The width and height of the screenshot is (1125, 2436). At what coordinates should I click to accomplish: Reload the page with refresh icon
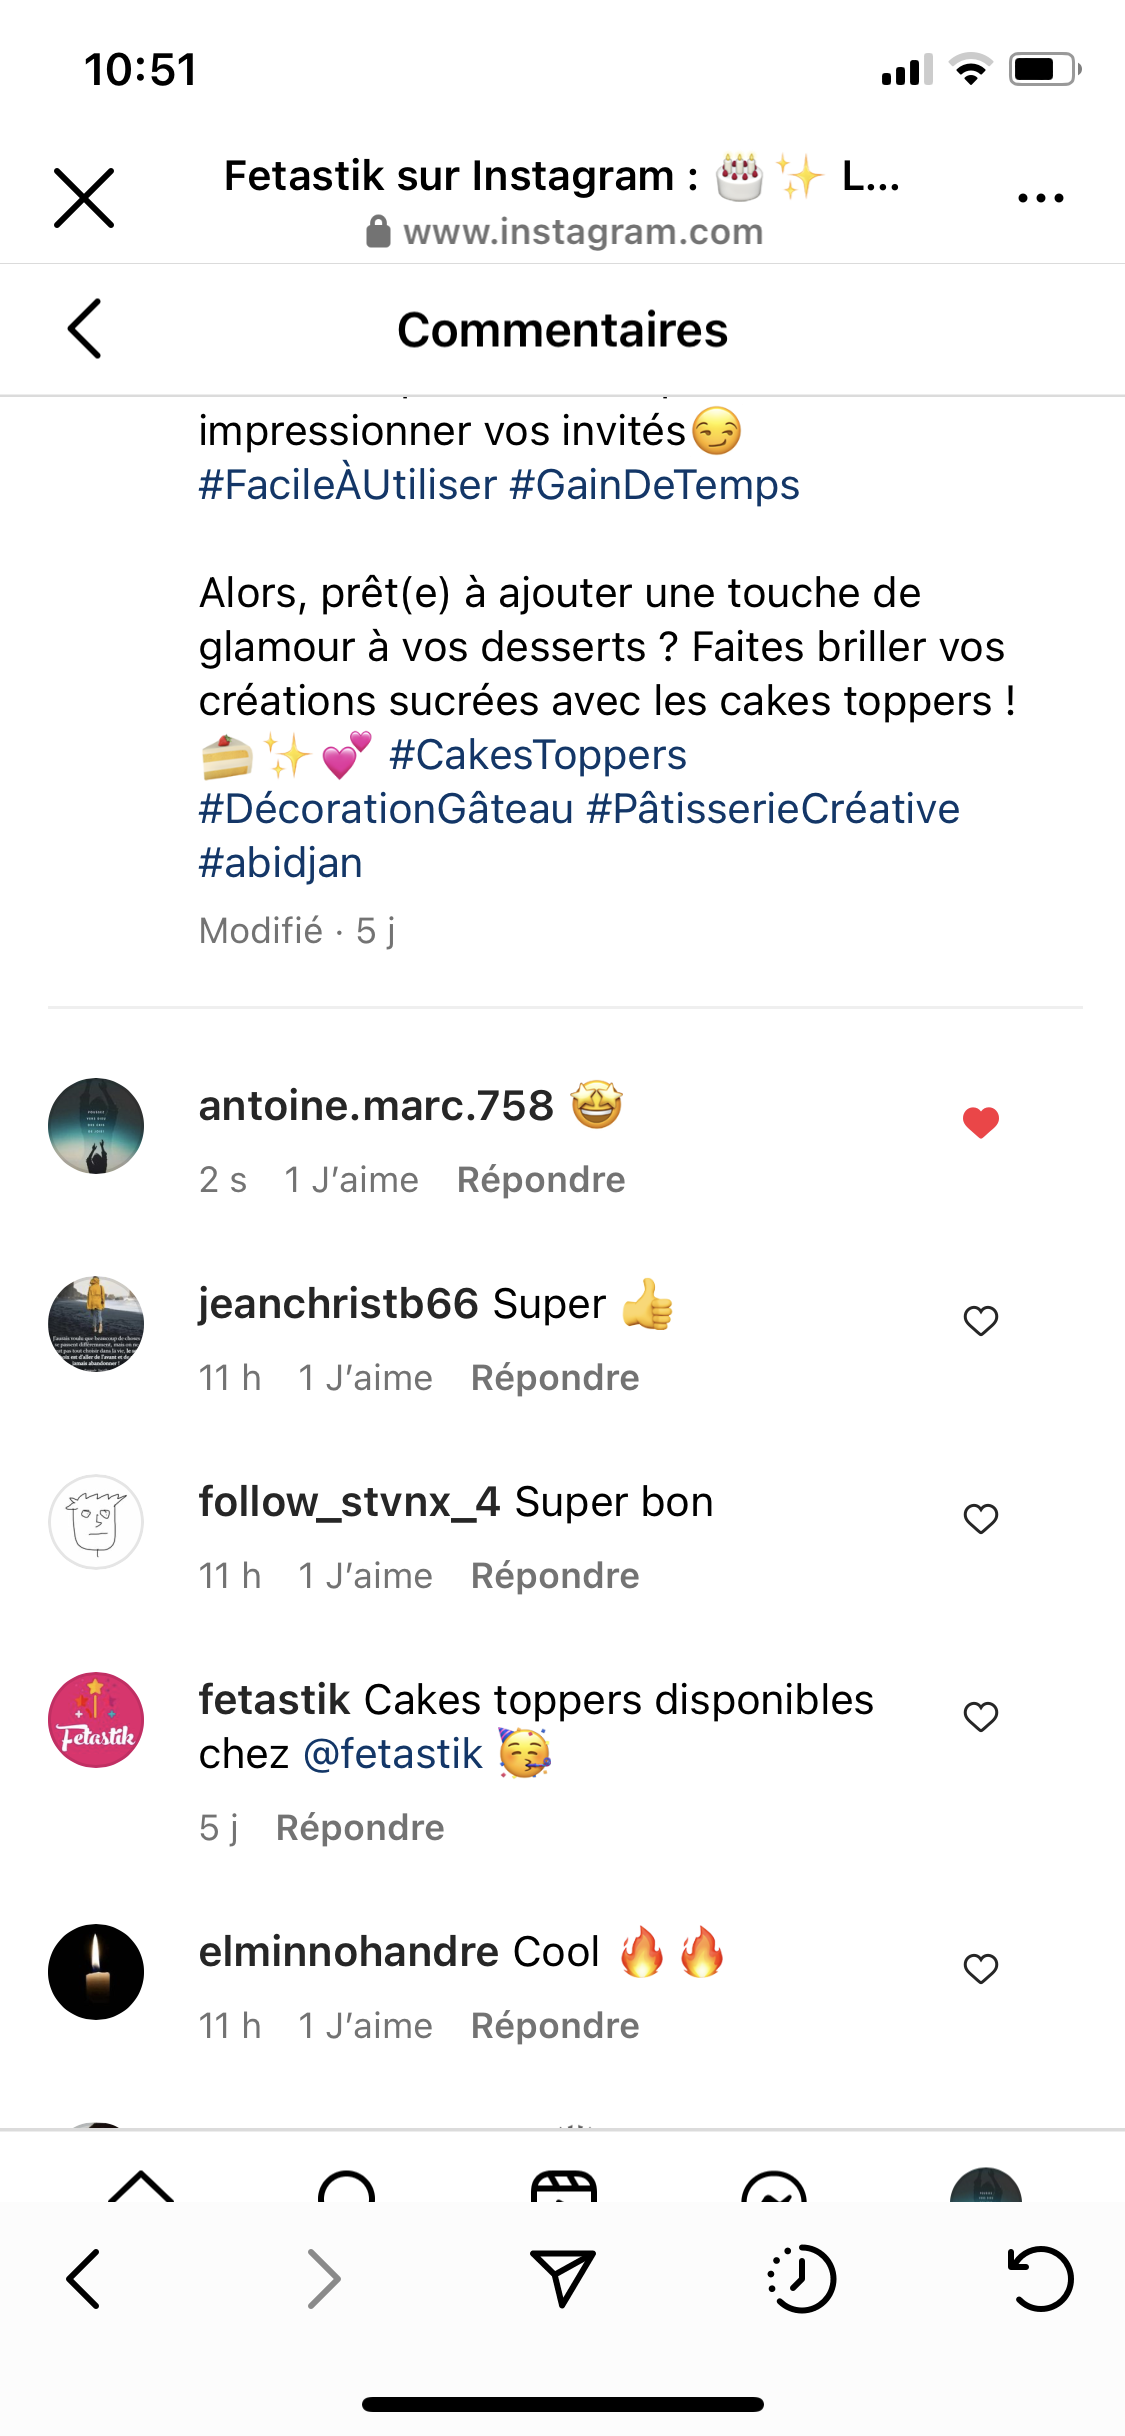[1040, 2279]
